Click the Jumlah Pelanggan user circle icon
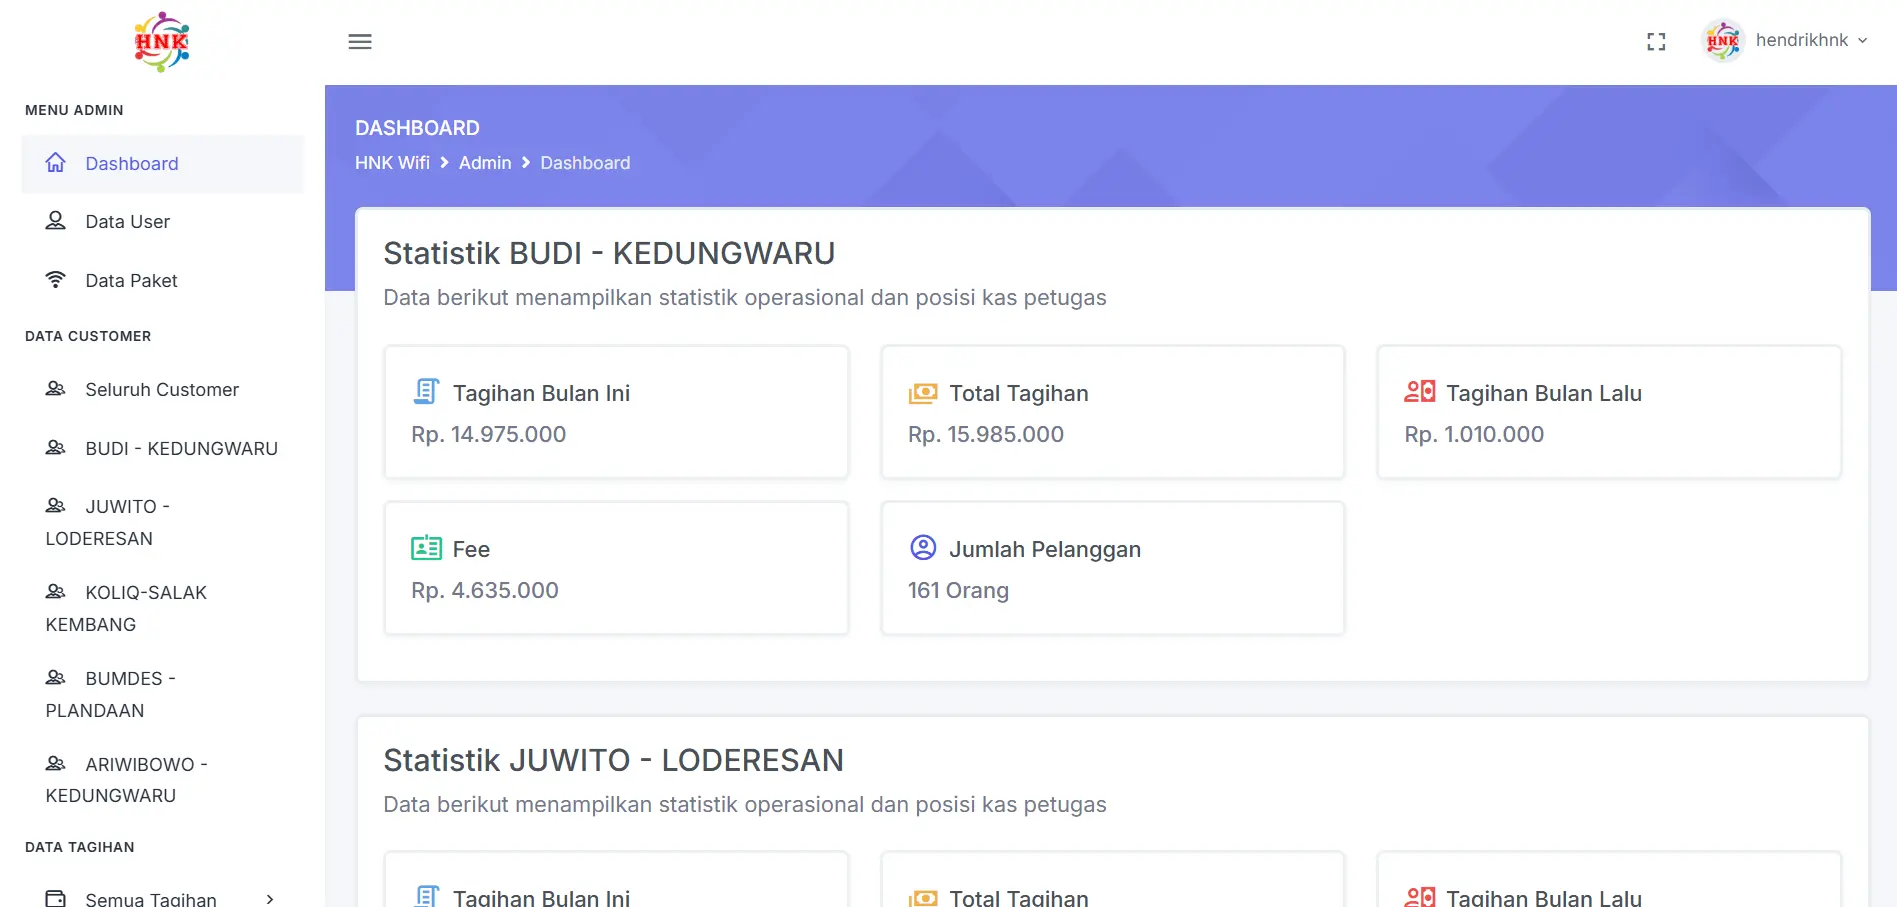The height and width of the screenshot is (907, 1897). point(923,548)
